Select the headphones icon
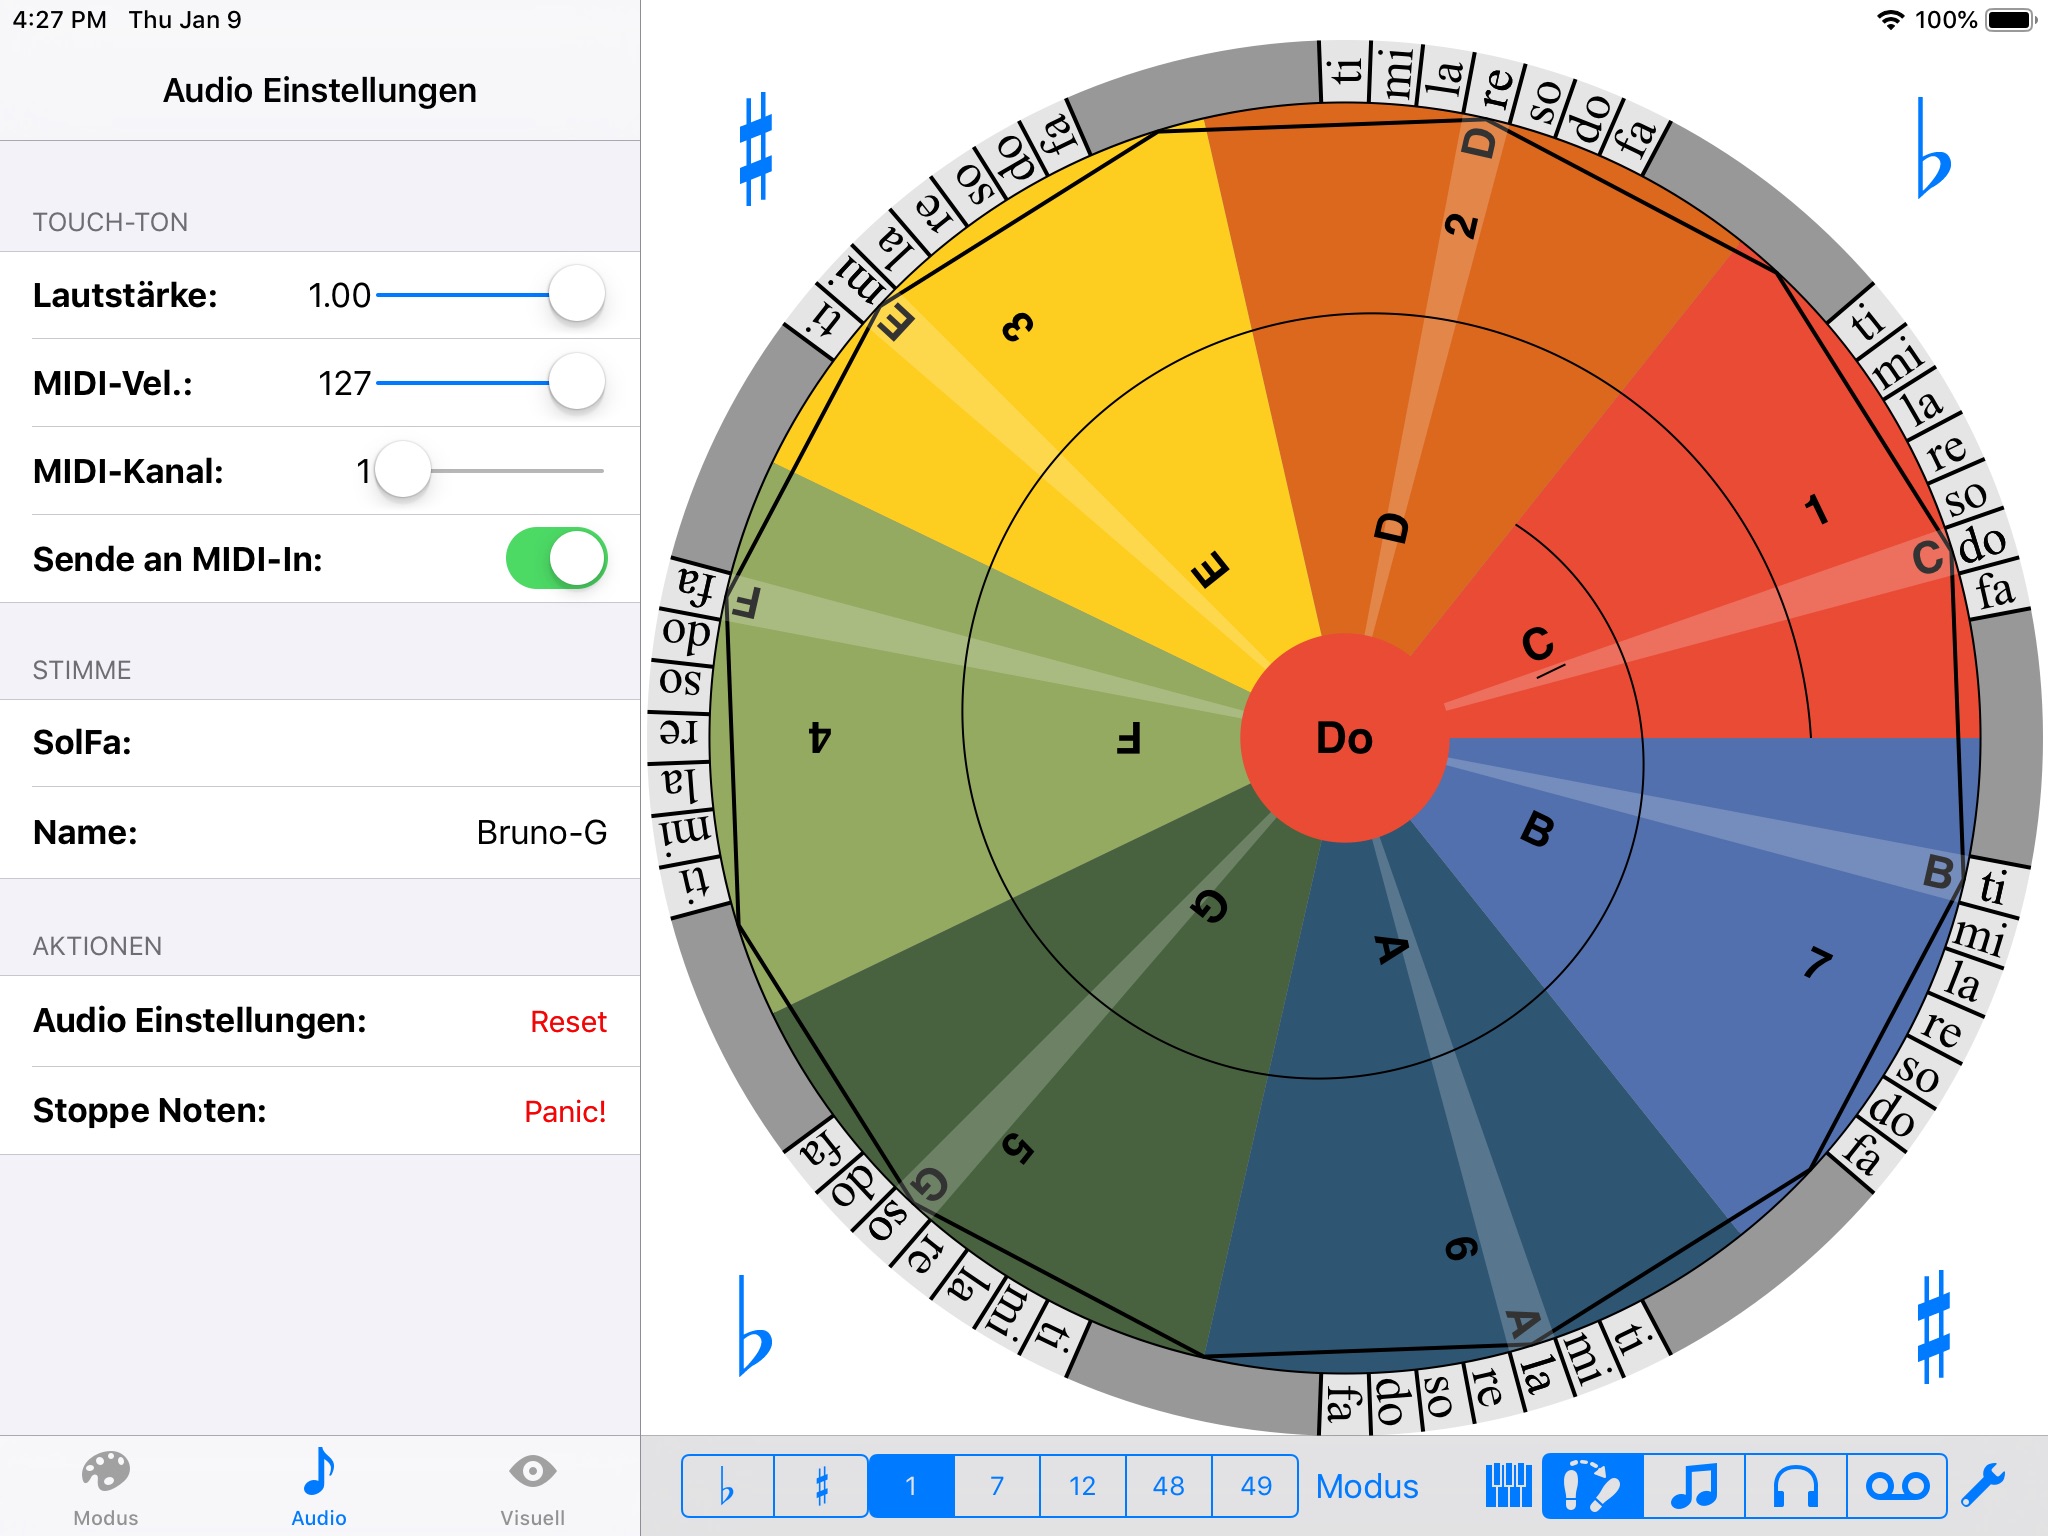 (1795, 1485)
